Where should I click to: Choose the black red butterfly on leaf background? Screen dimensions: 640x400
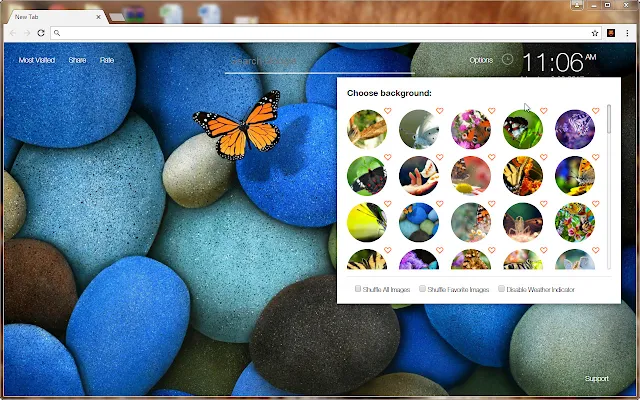click(367, 176)
